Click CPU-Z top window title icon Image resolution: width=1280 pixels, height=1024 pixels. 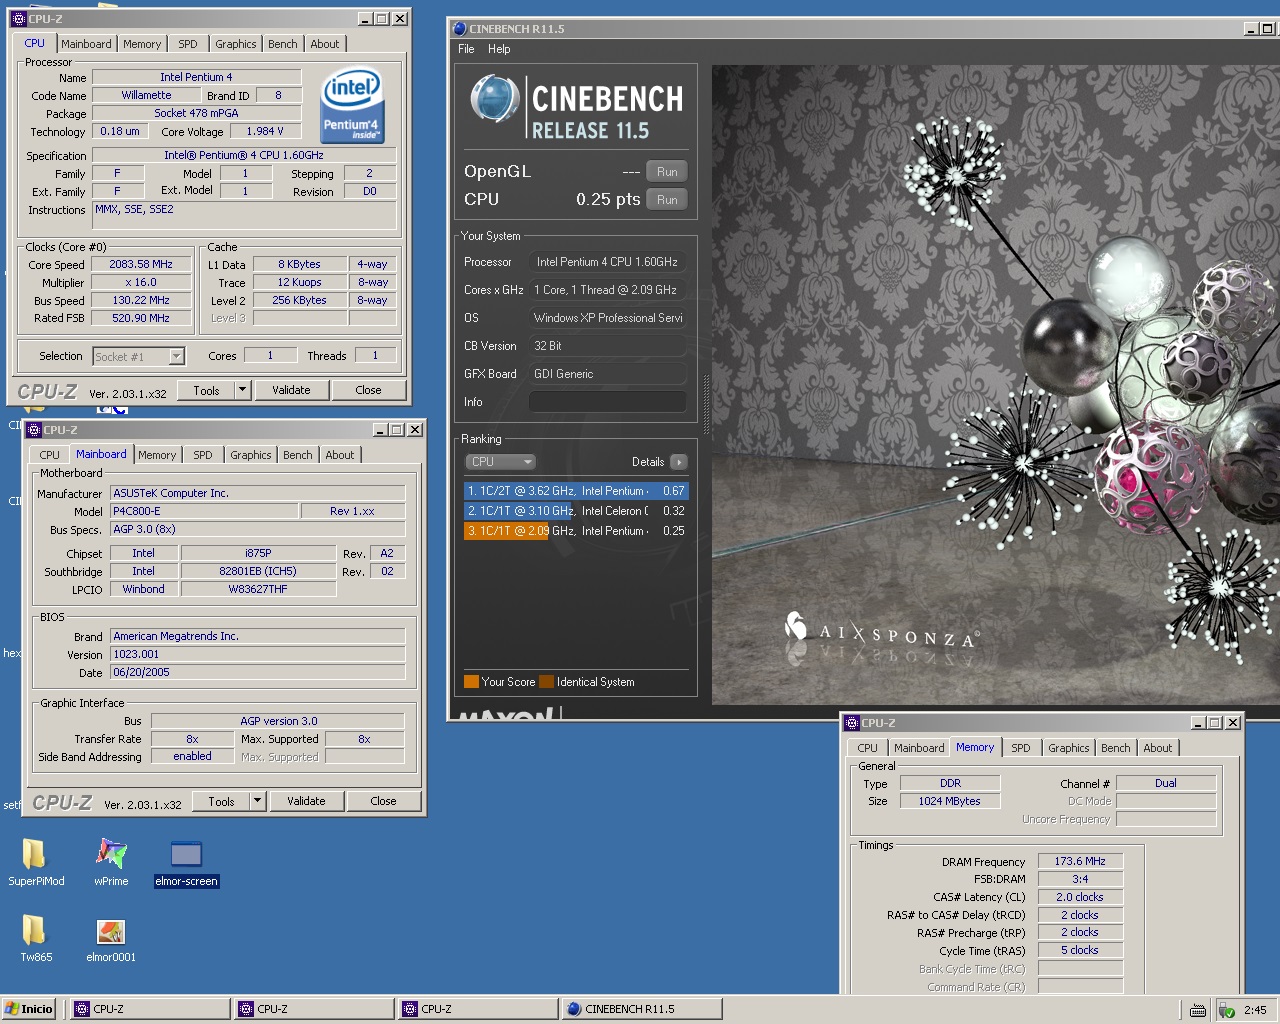pyautogui.click(x=18, y=19)
